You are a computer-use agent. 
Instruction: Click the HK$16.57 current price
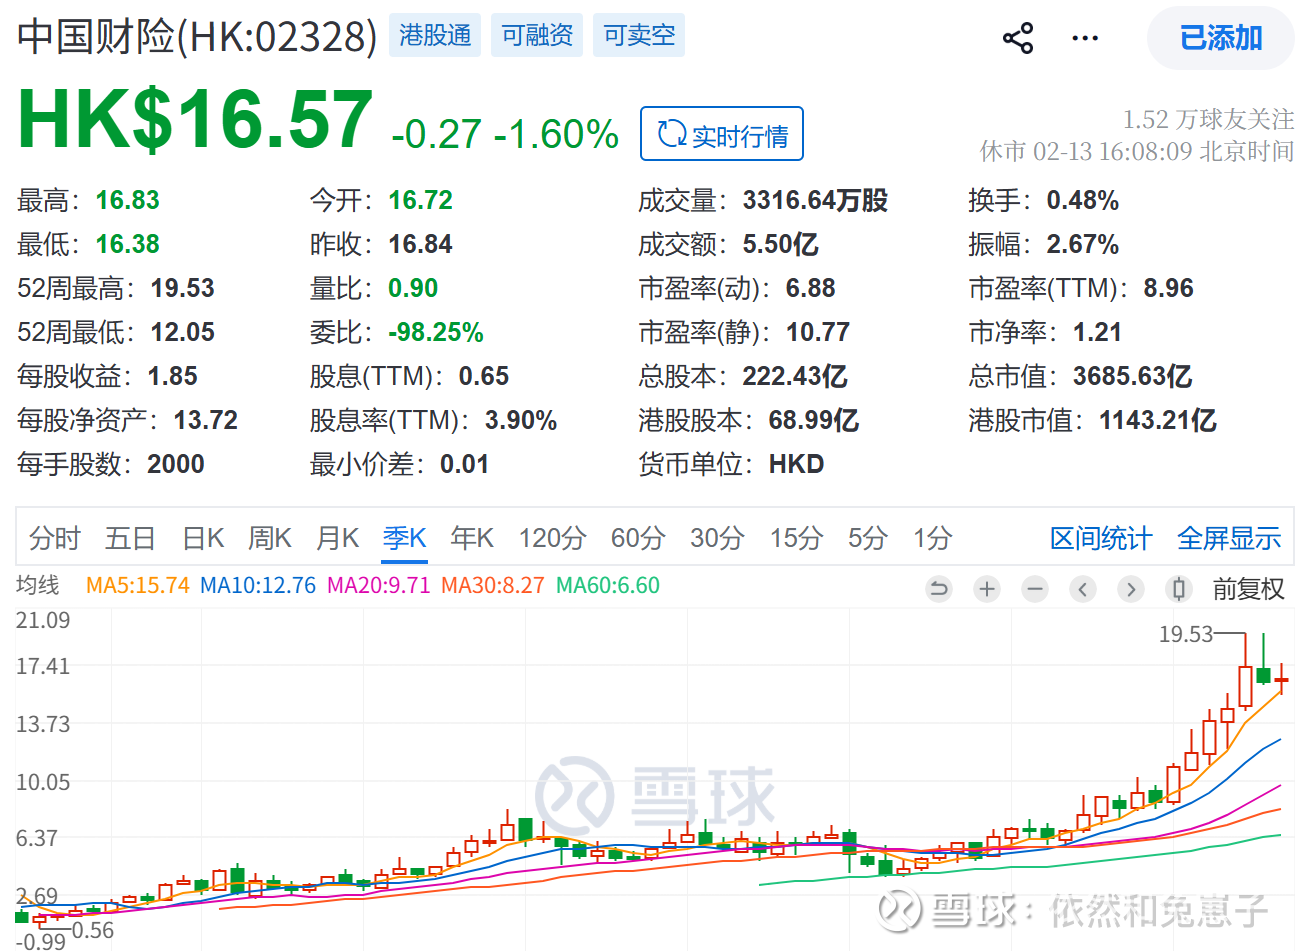point(195,120)
